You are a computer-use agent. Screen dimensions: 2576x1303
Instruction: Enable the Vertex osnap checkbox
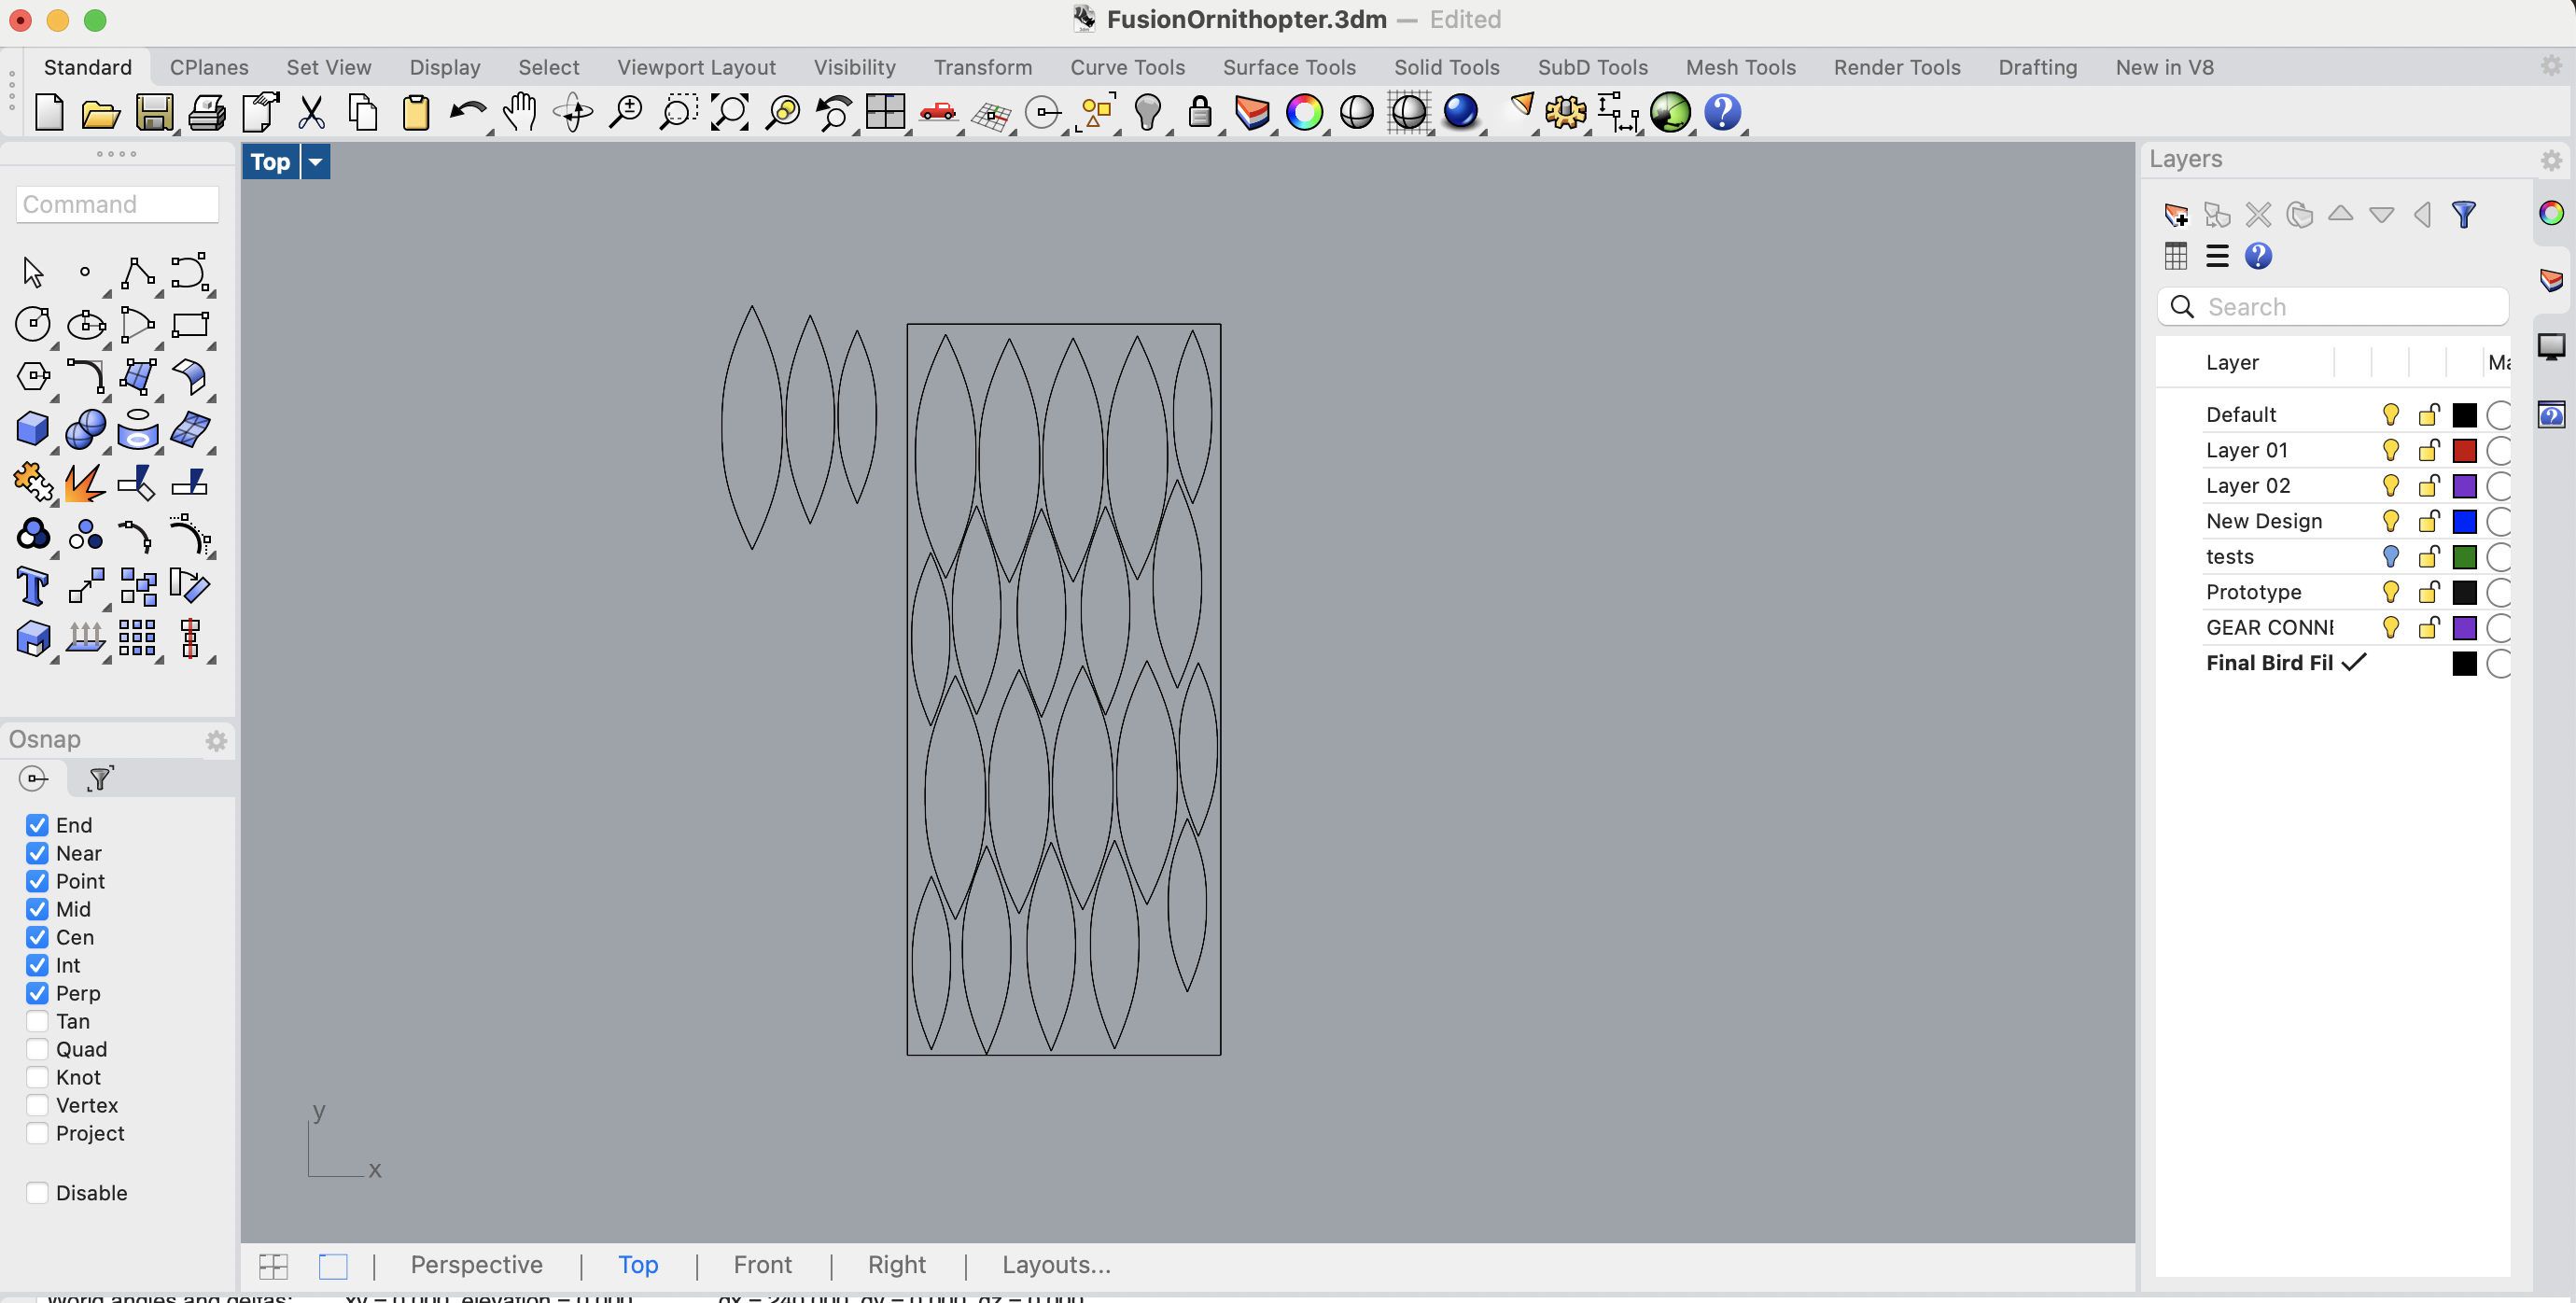pos(37,1105)
